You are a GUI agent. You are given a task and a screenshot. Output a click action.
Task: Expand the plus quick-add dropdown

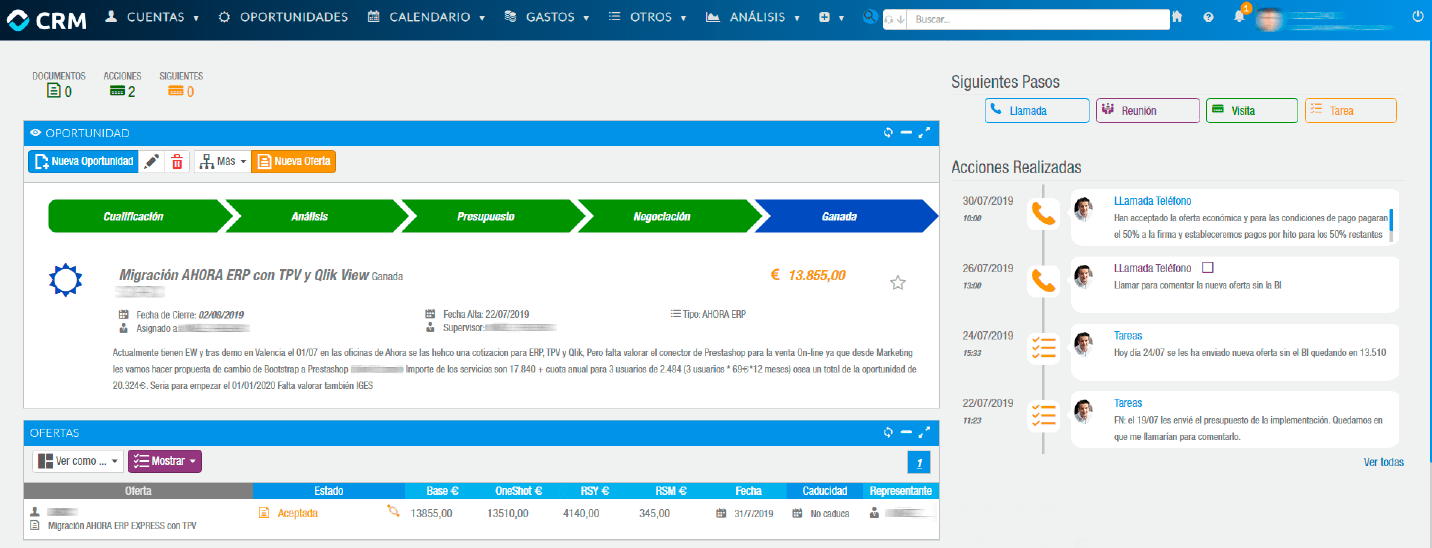coord(832,17)
